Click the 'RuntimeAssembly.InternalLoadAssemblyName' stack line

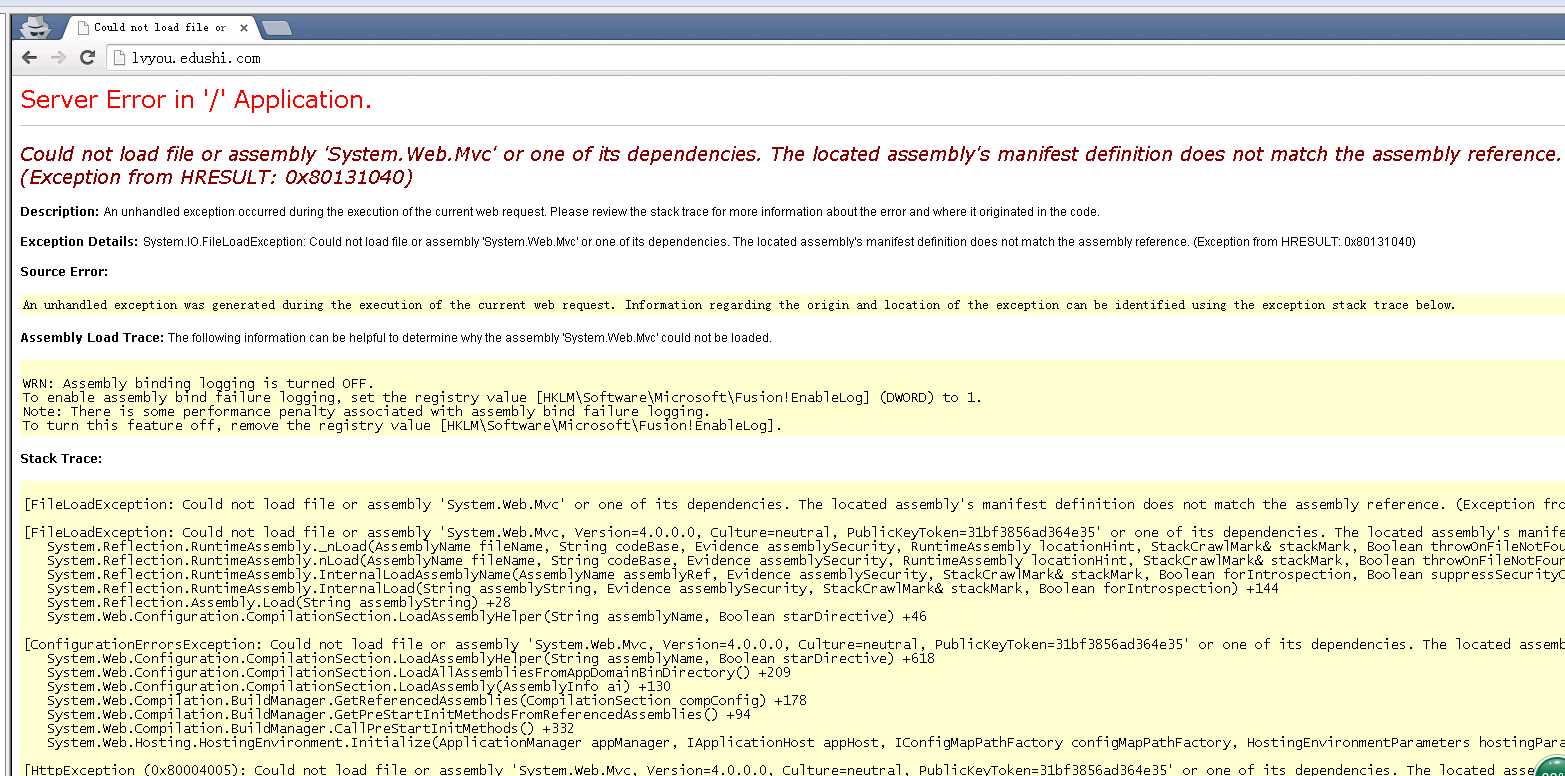pyautogui.click(x=805, y=575)
